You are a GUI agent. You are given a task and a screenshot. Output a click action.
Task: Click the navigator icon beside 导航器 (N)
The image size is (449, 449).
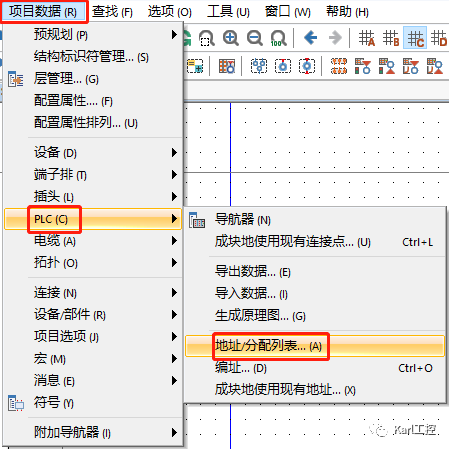click(197, 220)
